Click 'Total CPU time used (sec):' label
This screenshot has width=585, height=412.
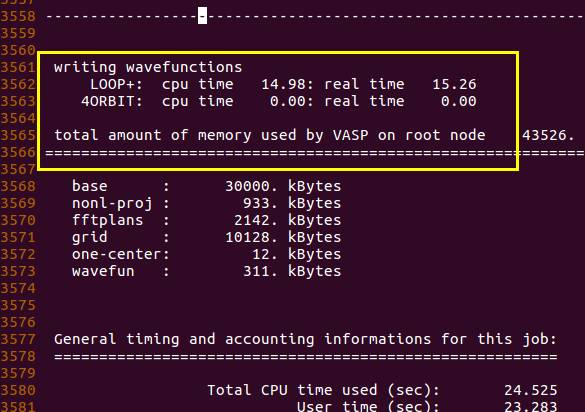pos(323,390)
